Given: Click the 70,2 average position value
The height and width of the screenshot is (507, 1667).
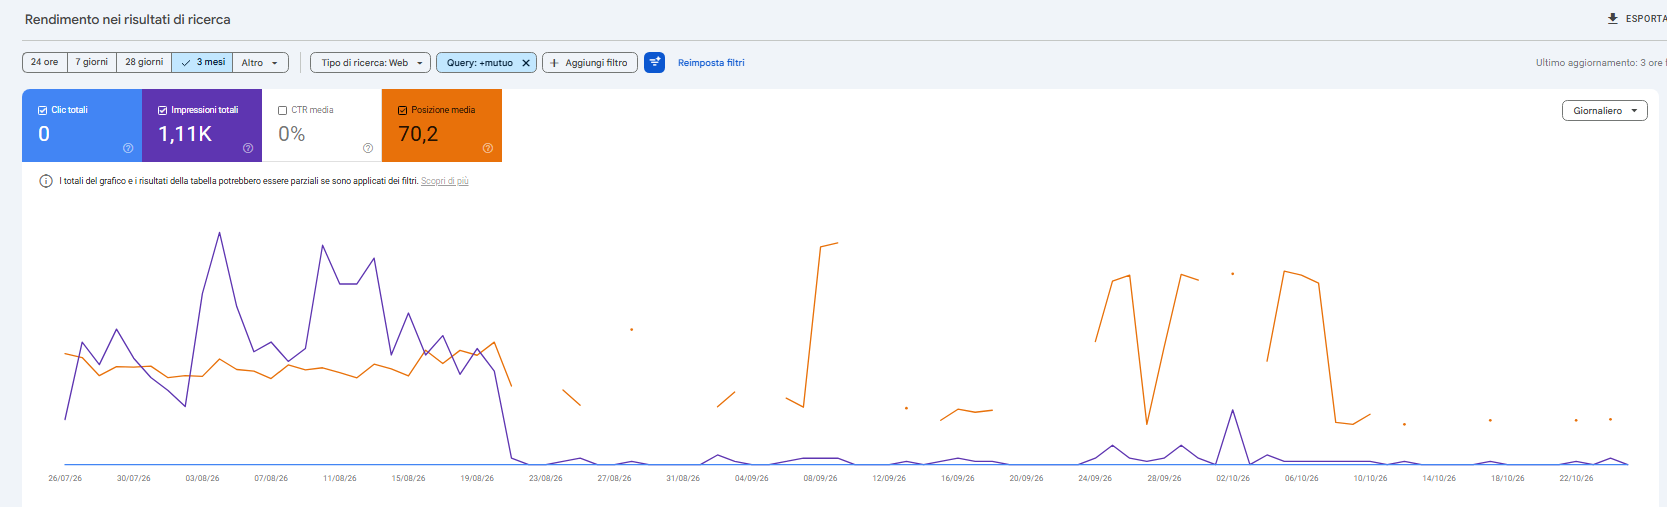Looking at the screenshot, I should coord(418,134).
